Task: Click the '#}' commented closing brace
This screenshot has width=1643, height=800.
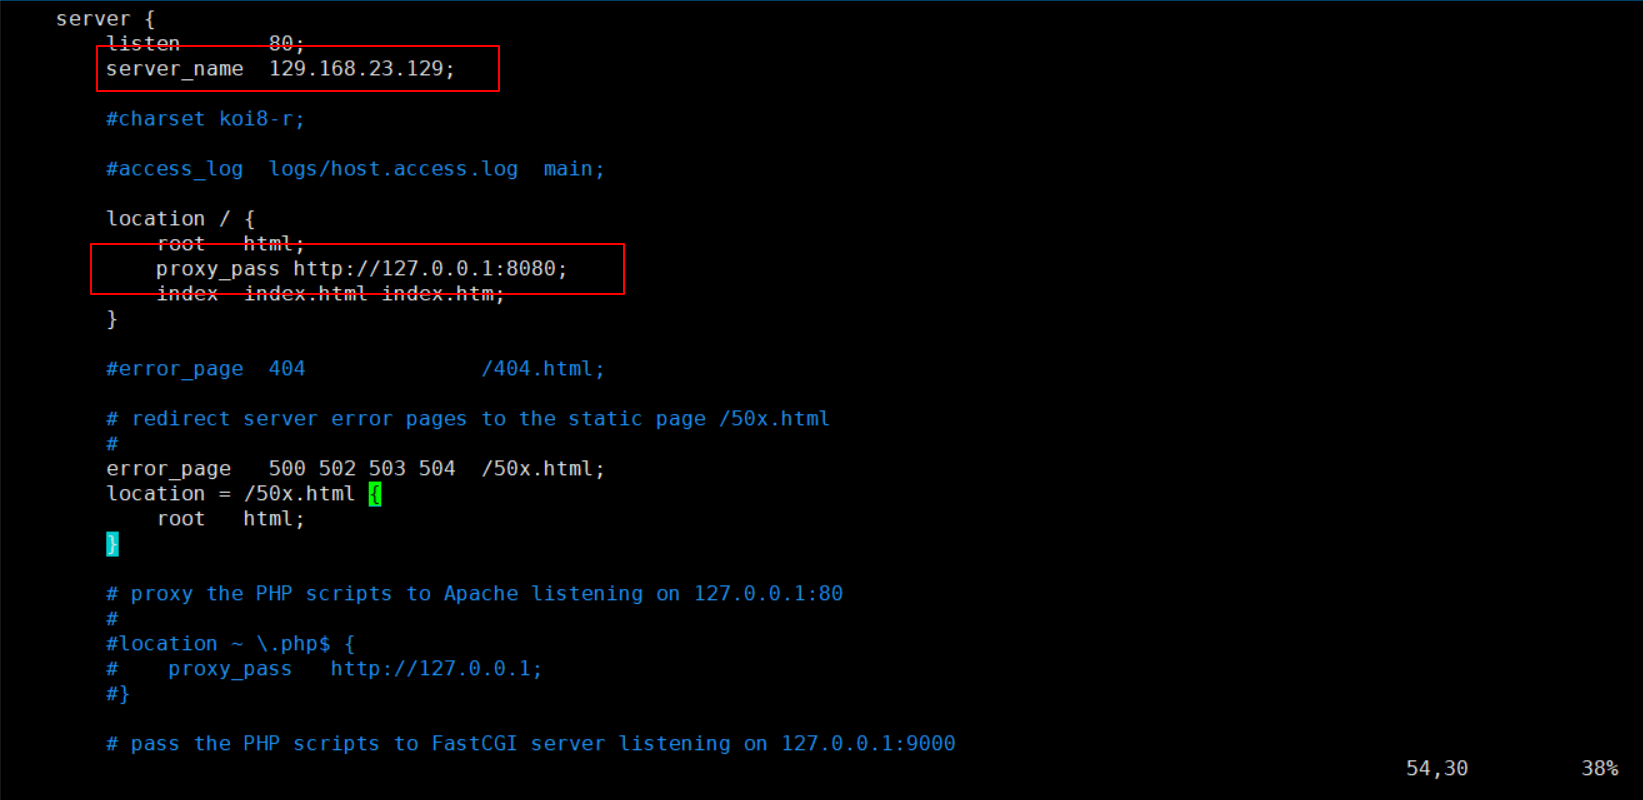Action: (x=118, y=694)
